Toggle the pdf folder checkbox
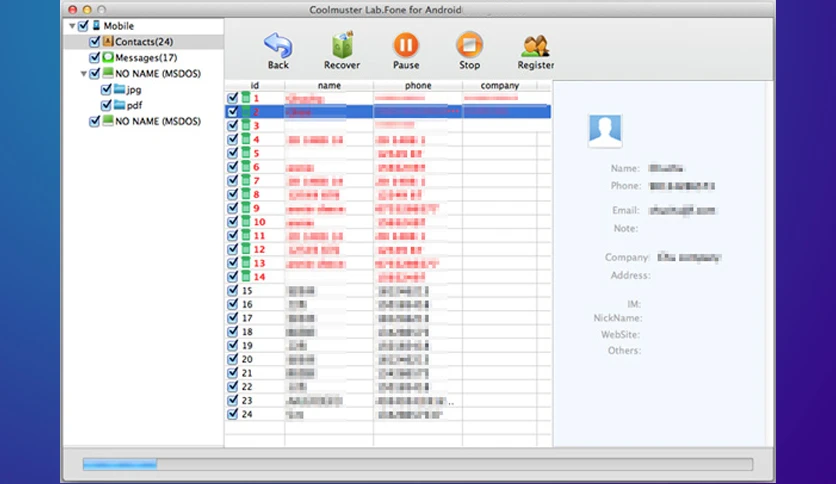The width and height of the screenshot is (836, 484). (x=107, y=105)
